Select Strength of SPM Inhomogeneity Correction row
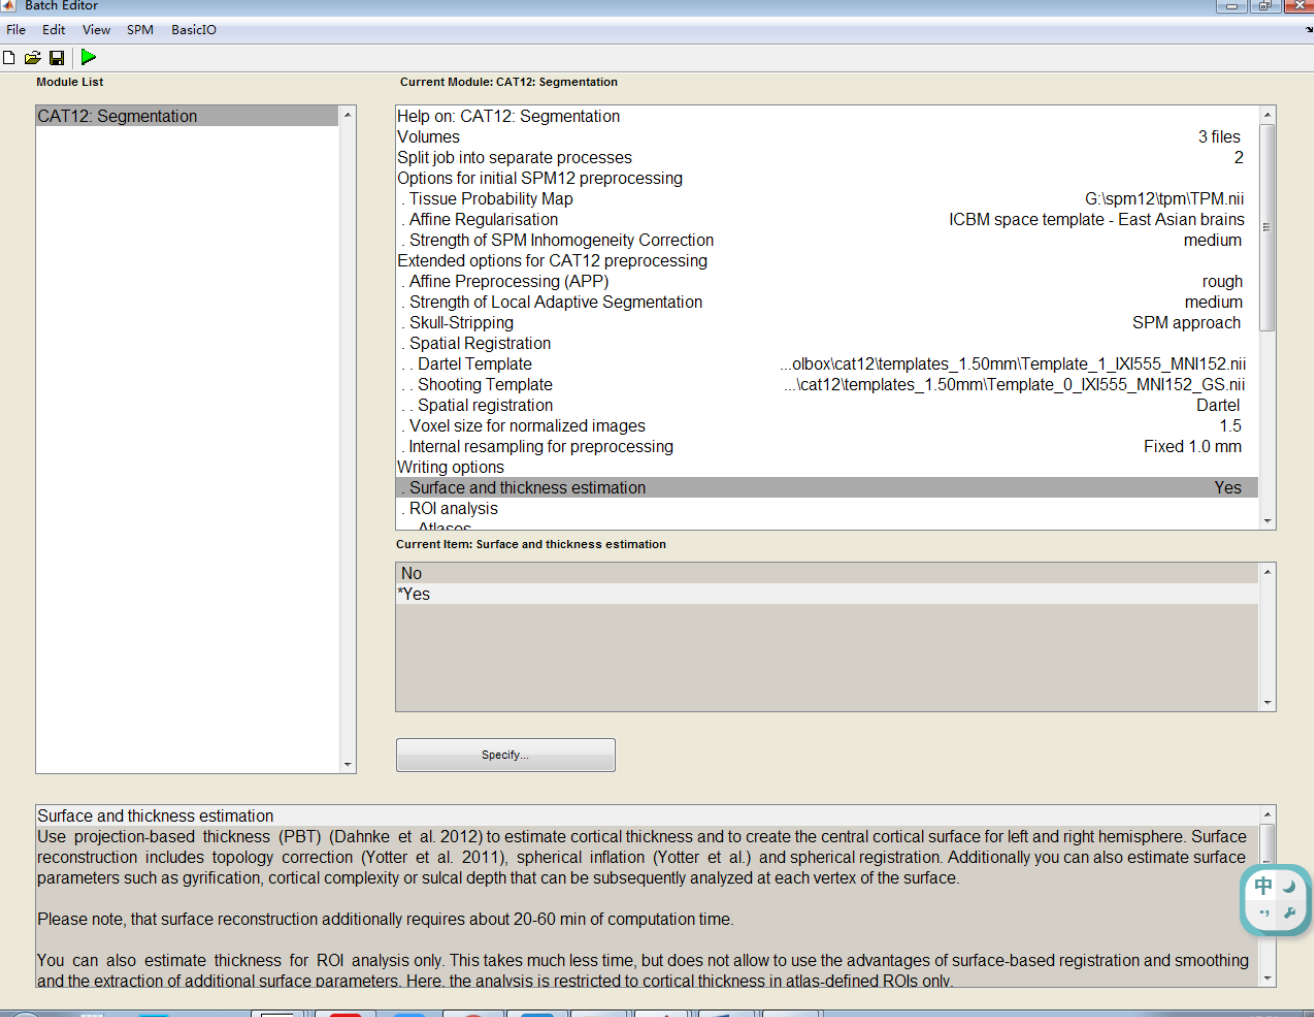This screenshot has height=1017, width=1314. click(827, 240)
